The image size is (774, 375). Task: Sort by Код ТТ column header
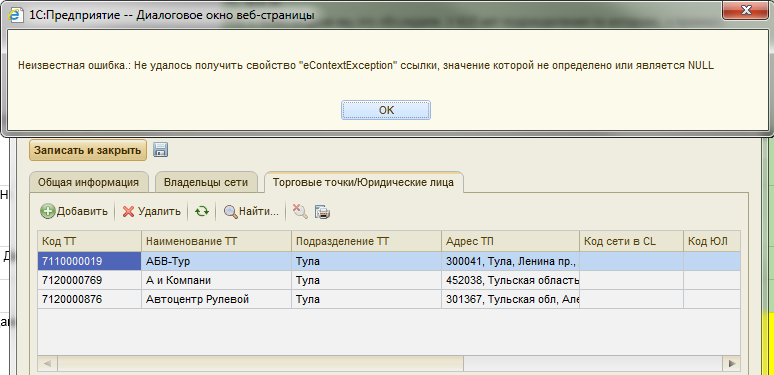(x=89, y=241)
